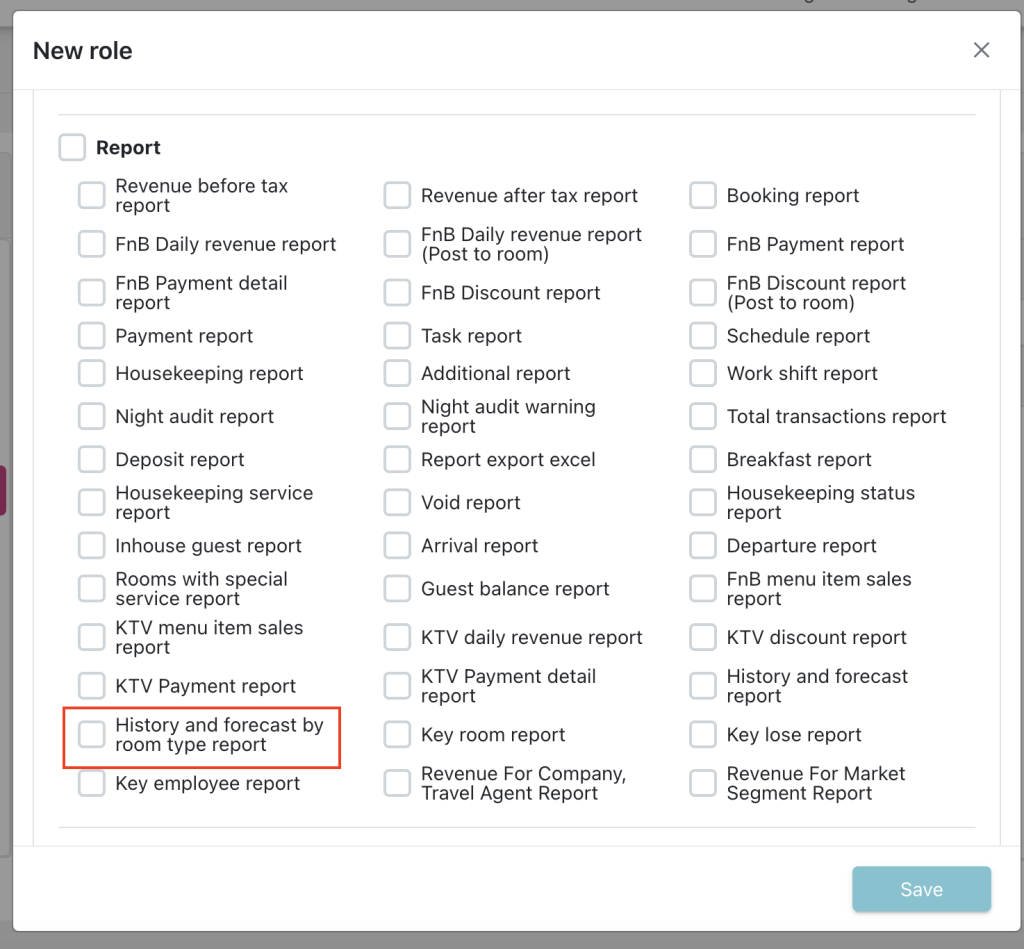Enable Revenue before tax report checkbox
Image resolution: width=1024 pixels, height=949 pixels.
click(92, 196)
